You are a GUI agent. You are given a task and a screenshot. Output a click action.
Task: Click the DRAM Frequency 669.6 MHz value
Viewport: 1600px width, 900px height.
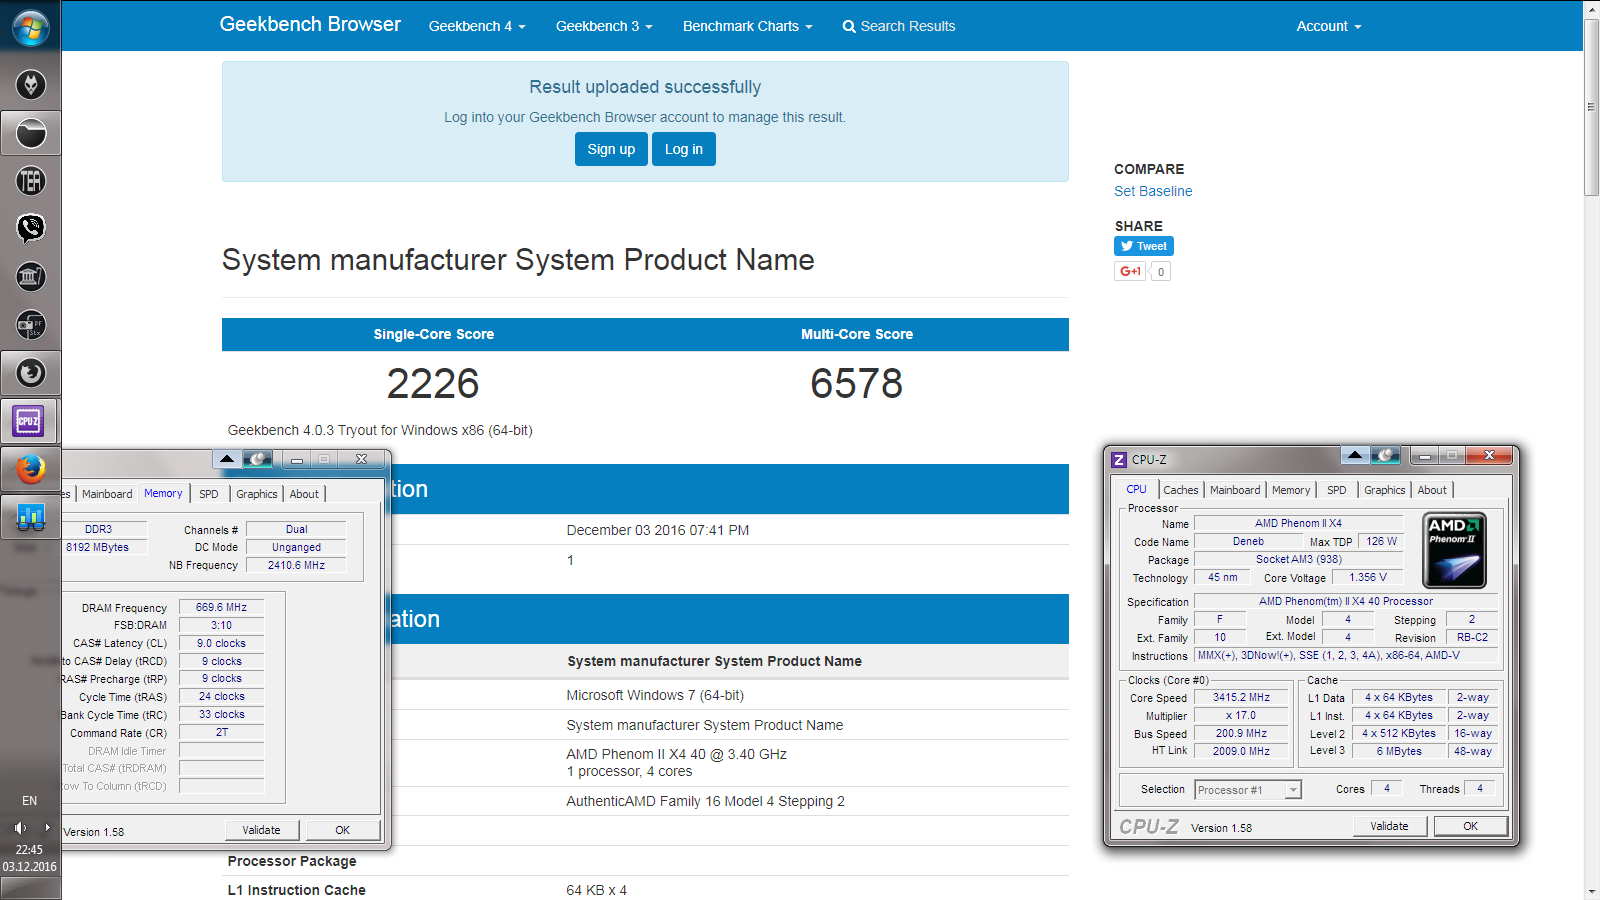(222, 607)
